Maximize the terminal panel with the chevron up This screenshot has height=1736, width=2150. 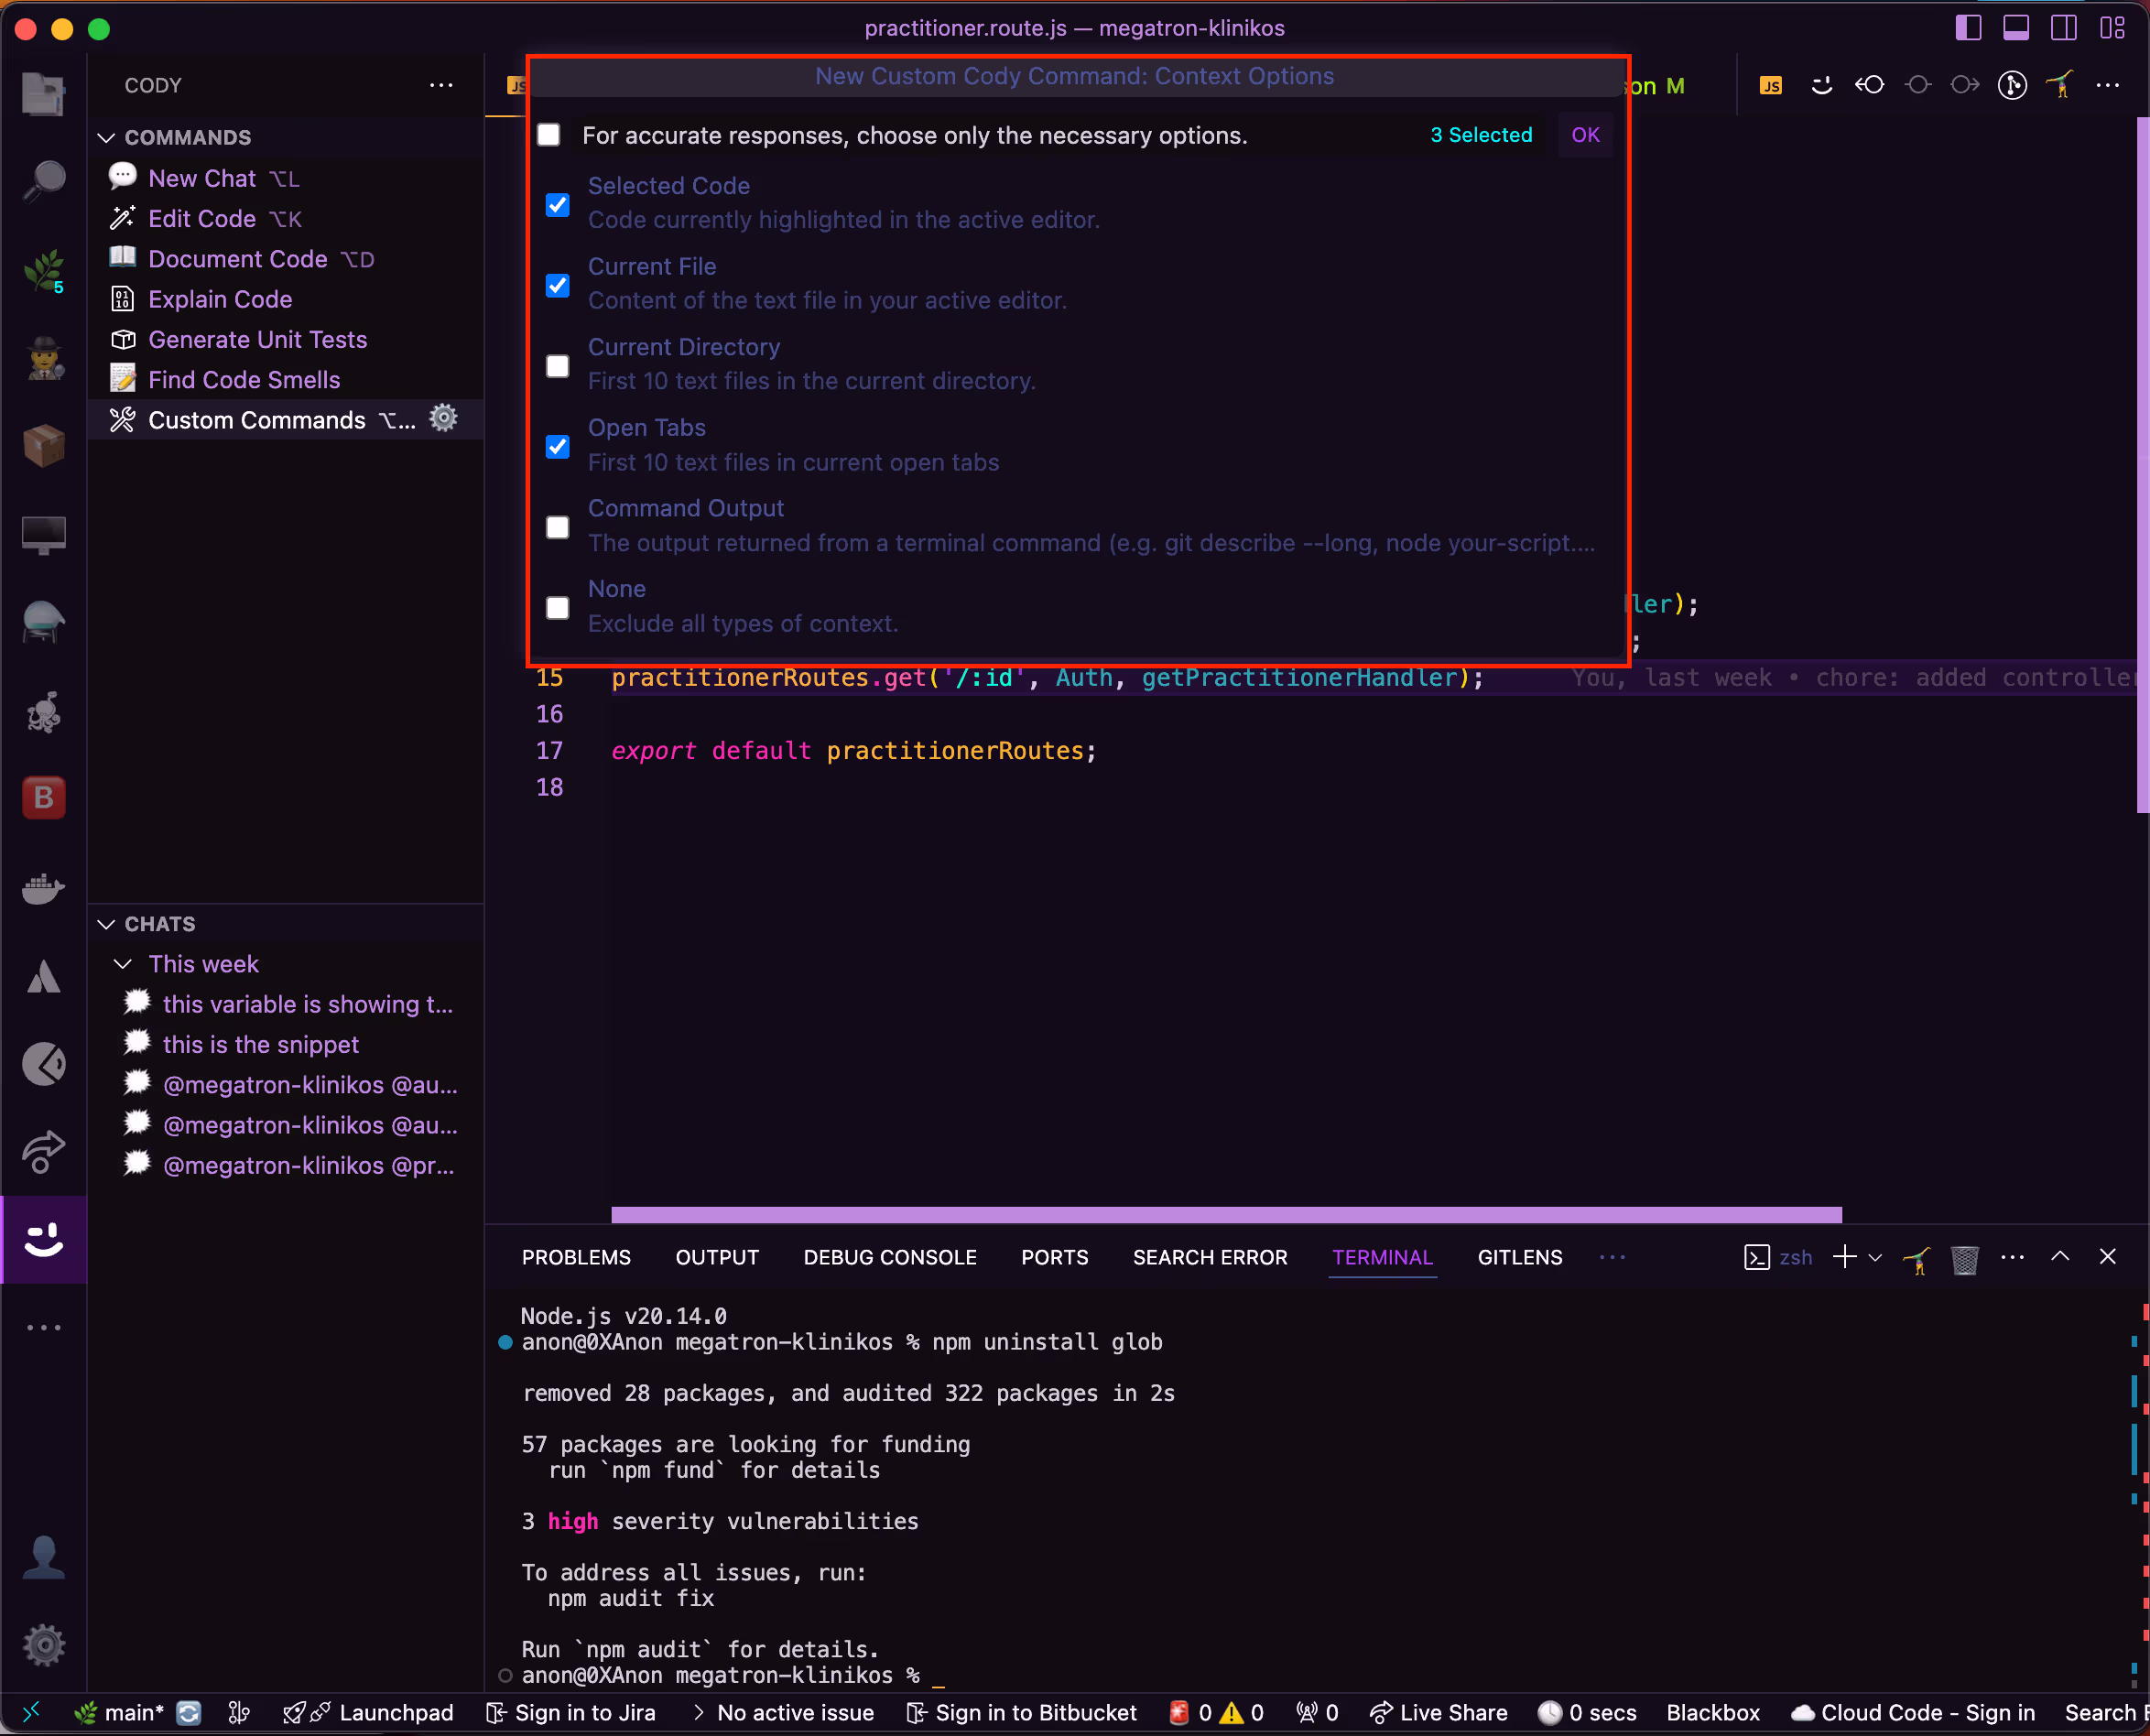2060,1257
